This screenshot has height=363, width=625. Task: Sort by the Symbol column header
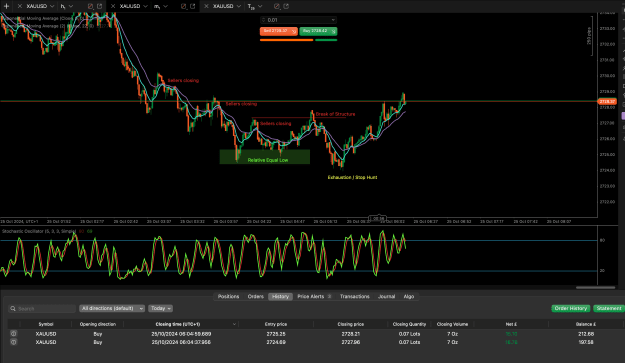pyautogui.click(x=46, y=324)
